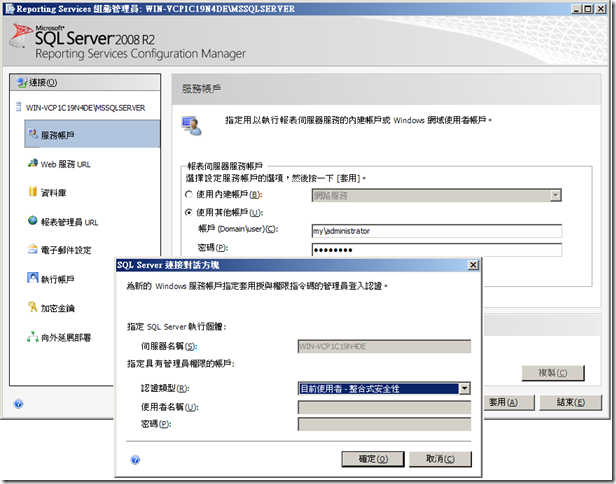Click the 複製(C) copy button
The height and width of the screenshot is (484, 616).
pyautogui.click(x=553, y=373)
